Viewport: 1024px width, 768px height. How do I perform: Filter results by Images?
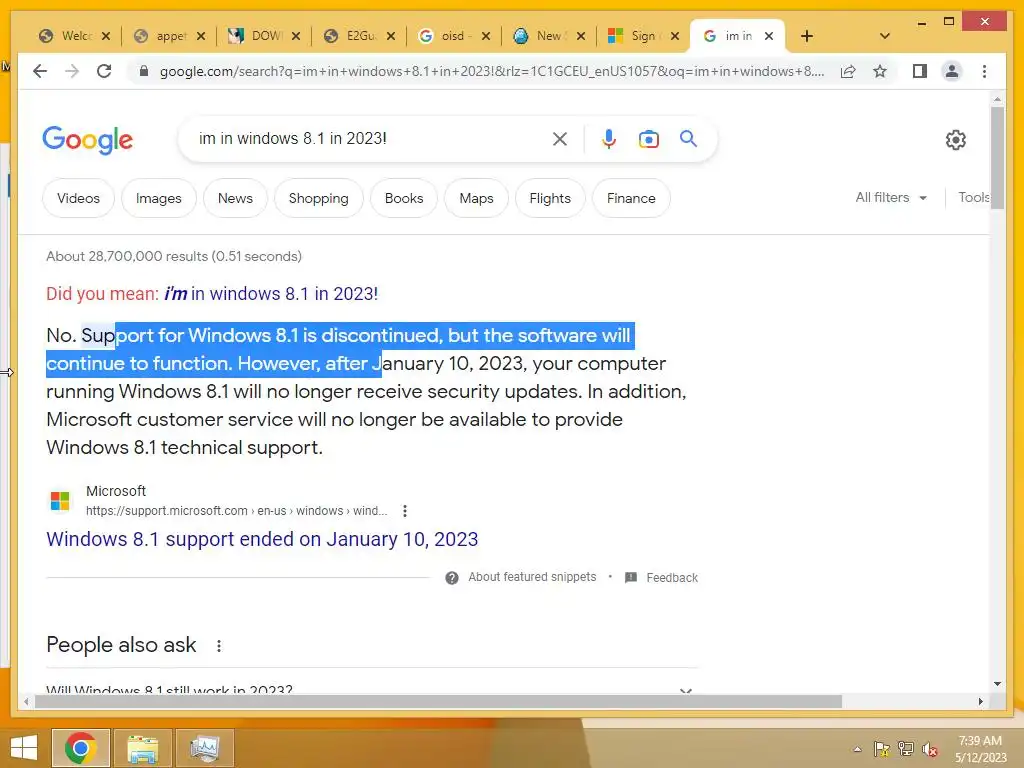(159, 198)
